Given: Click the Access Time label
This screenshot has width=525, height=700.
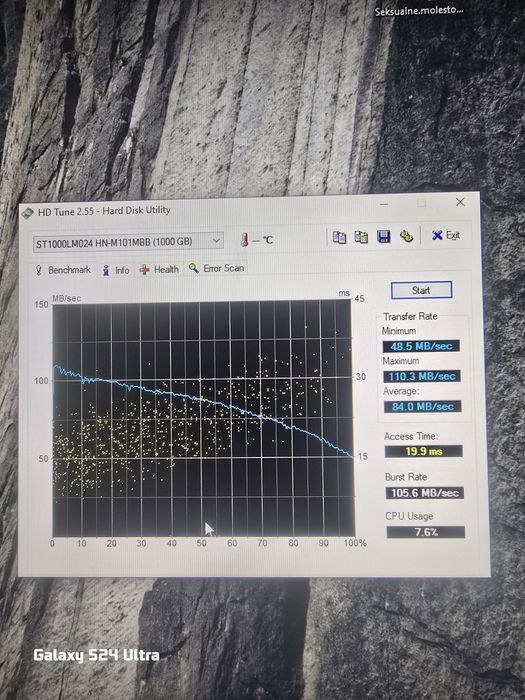Looking at the screenshot, I should [411, 437].
